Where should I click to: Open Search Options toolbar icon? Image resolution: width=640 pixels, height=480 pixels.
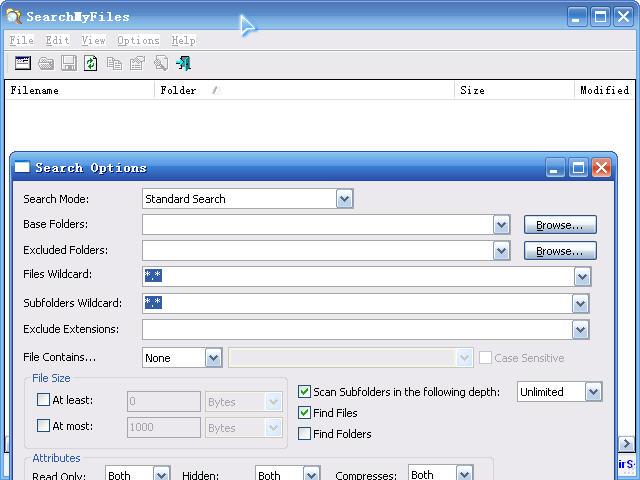click(23, 63)
